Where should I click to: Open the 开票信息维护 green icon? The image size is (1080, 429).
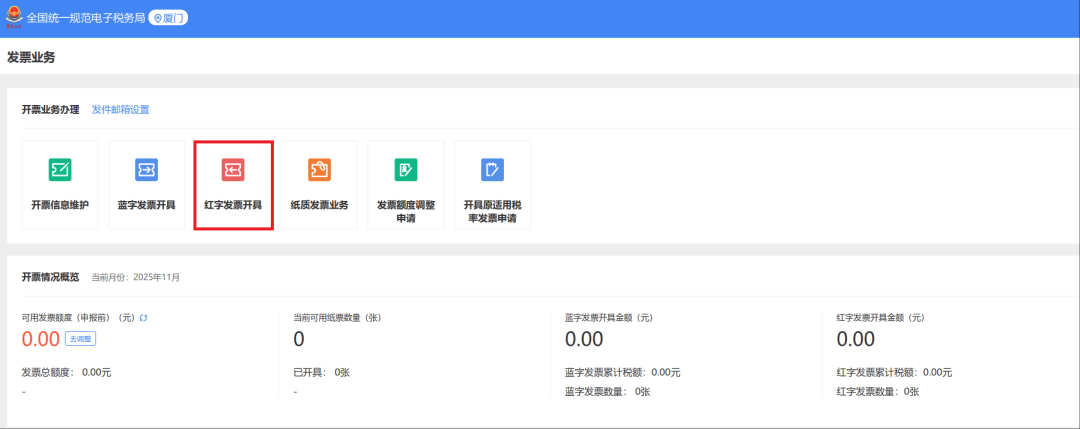coord(60,170)
